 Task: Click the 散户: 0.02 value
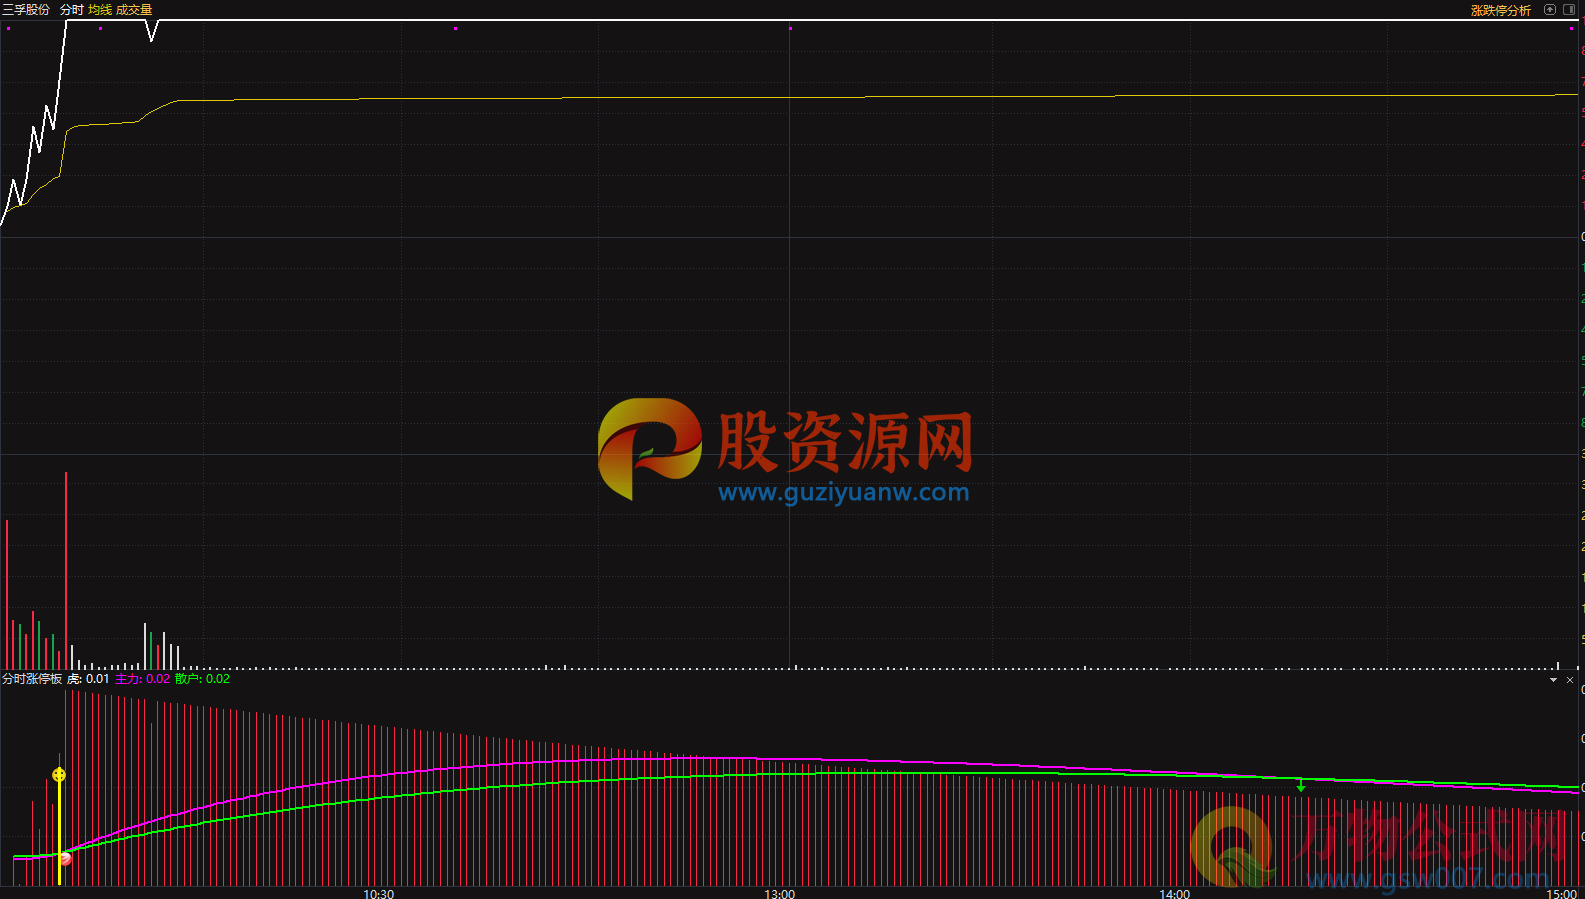click(202, 679)
